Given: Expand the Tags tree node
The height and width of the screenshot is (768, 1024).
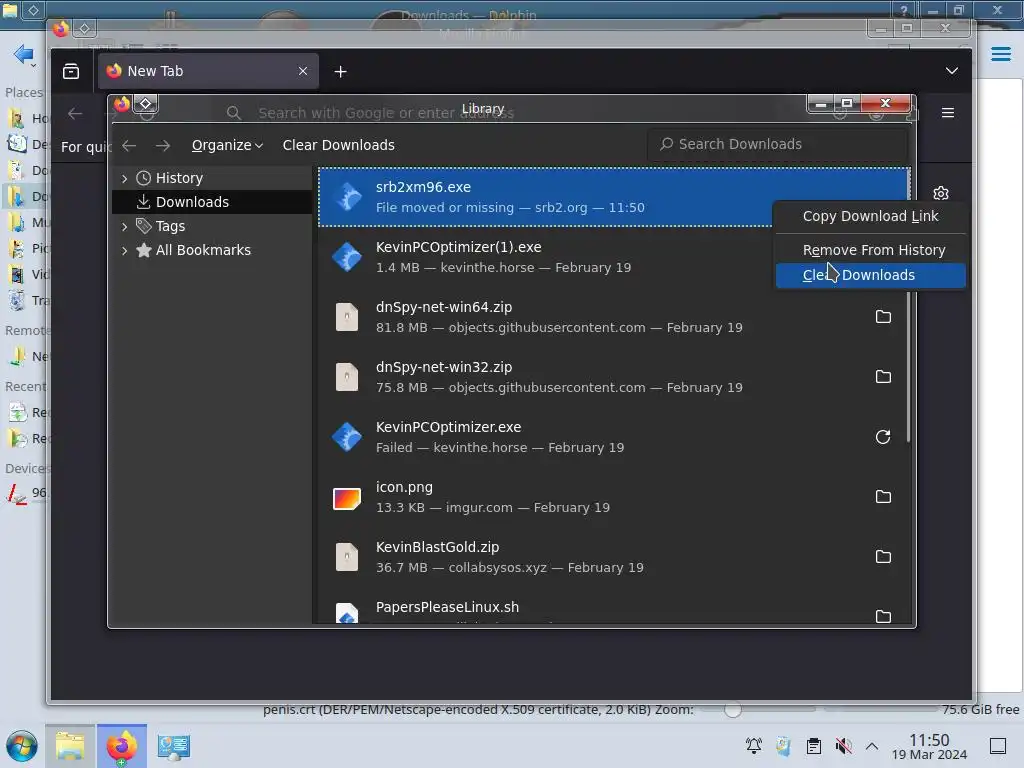Looking at the screenshot, I should [x=124, y=227].
